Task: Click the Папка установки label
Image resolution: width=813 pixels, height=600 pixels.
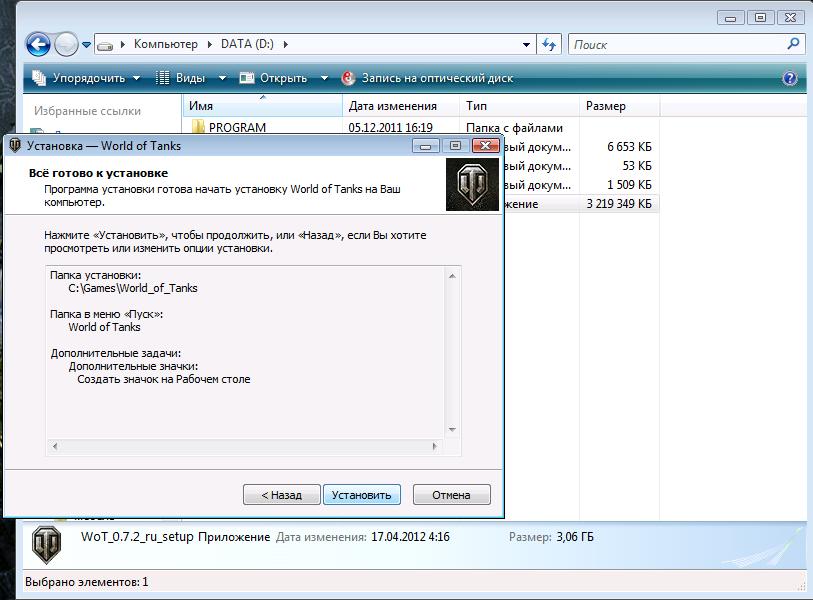Action: 95,275
